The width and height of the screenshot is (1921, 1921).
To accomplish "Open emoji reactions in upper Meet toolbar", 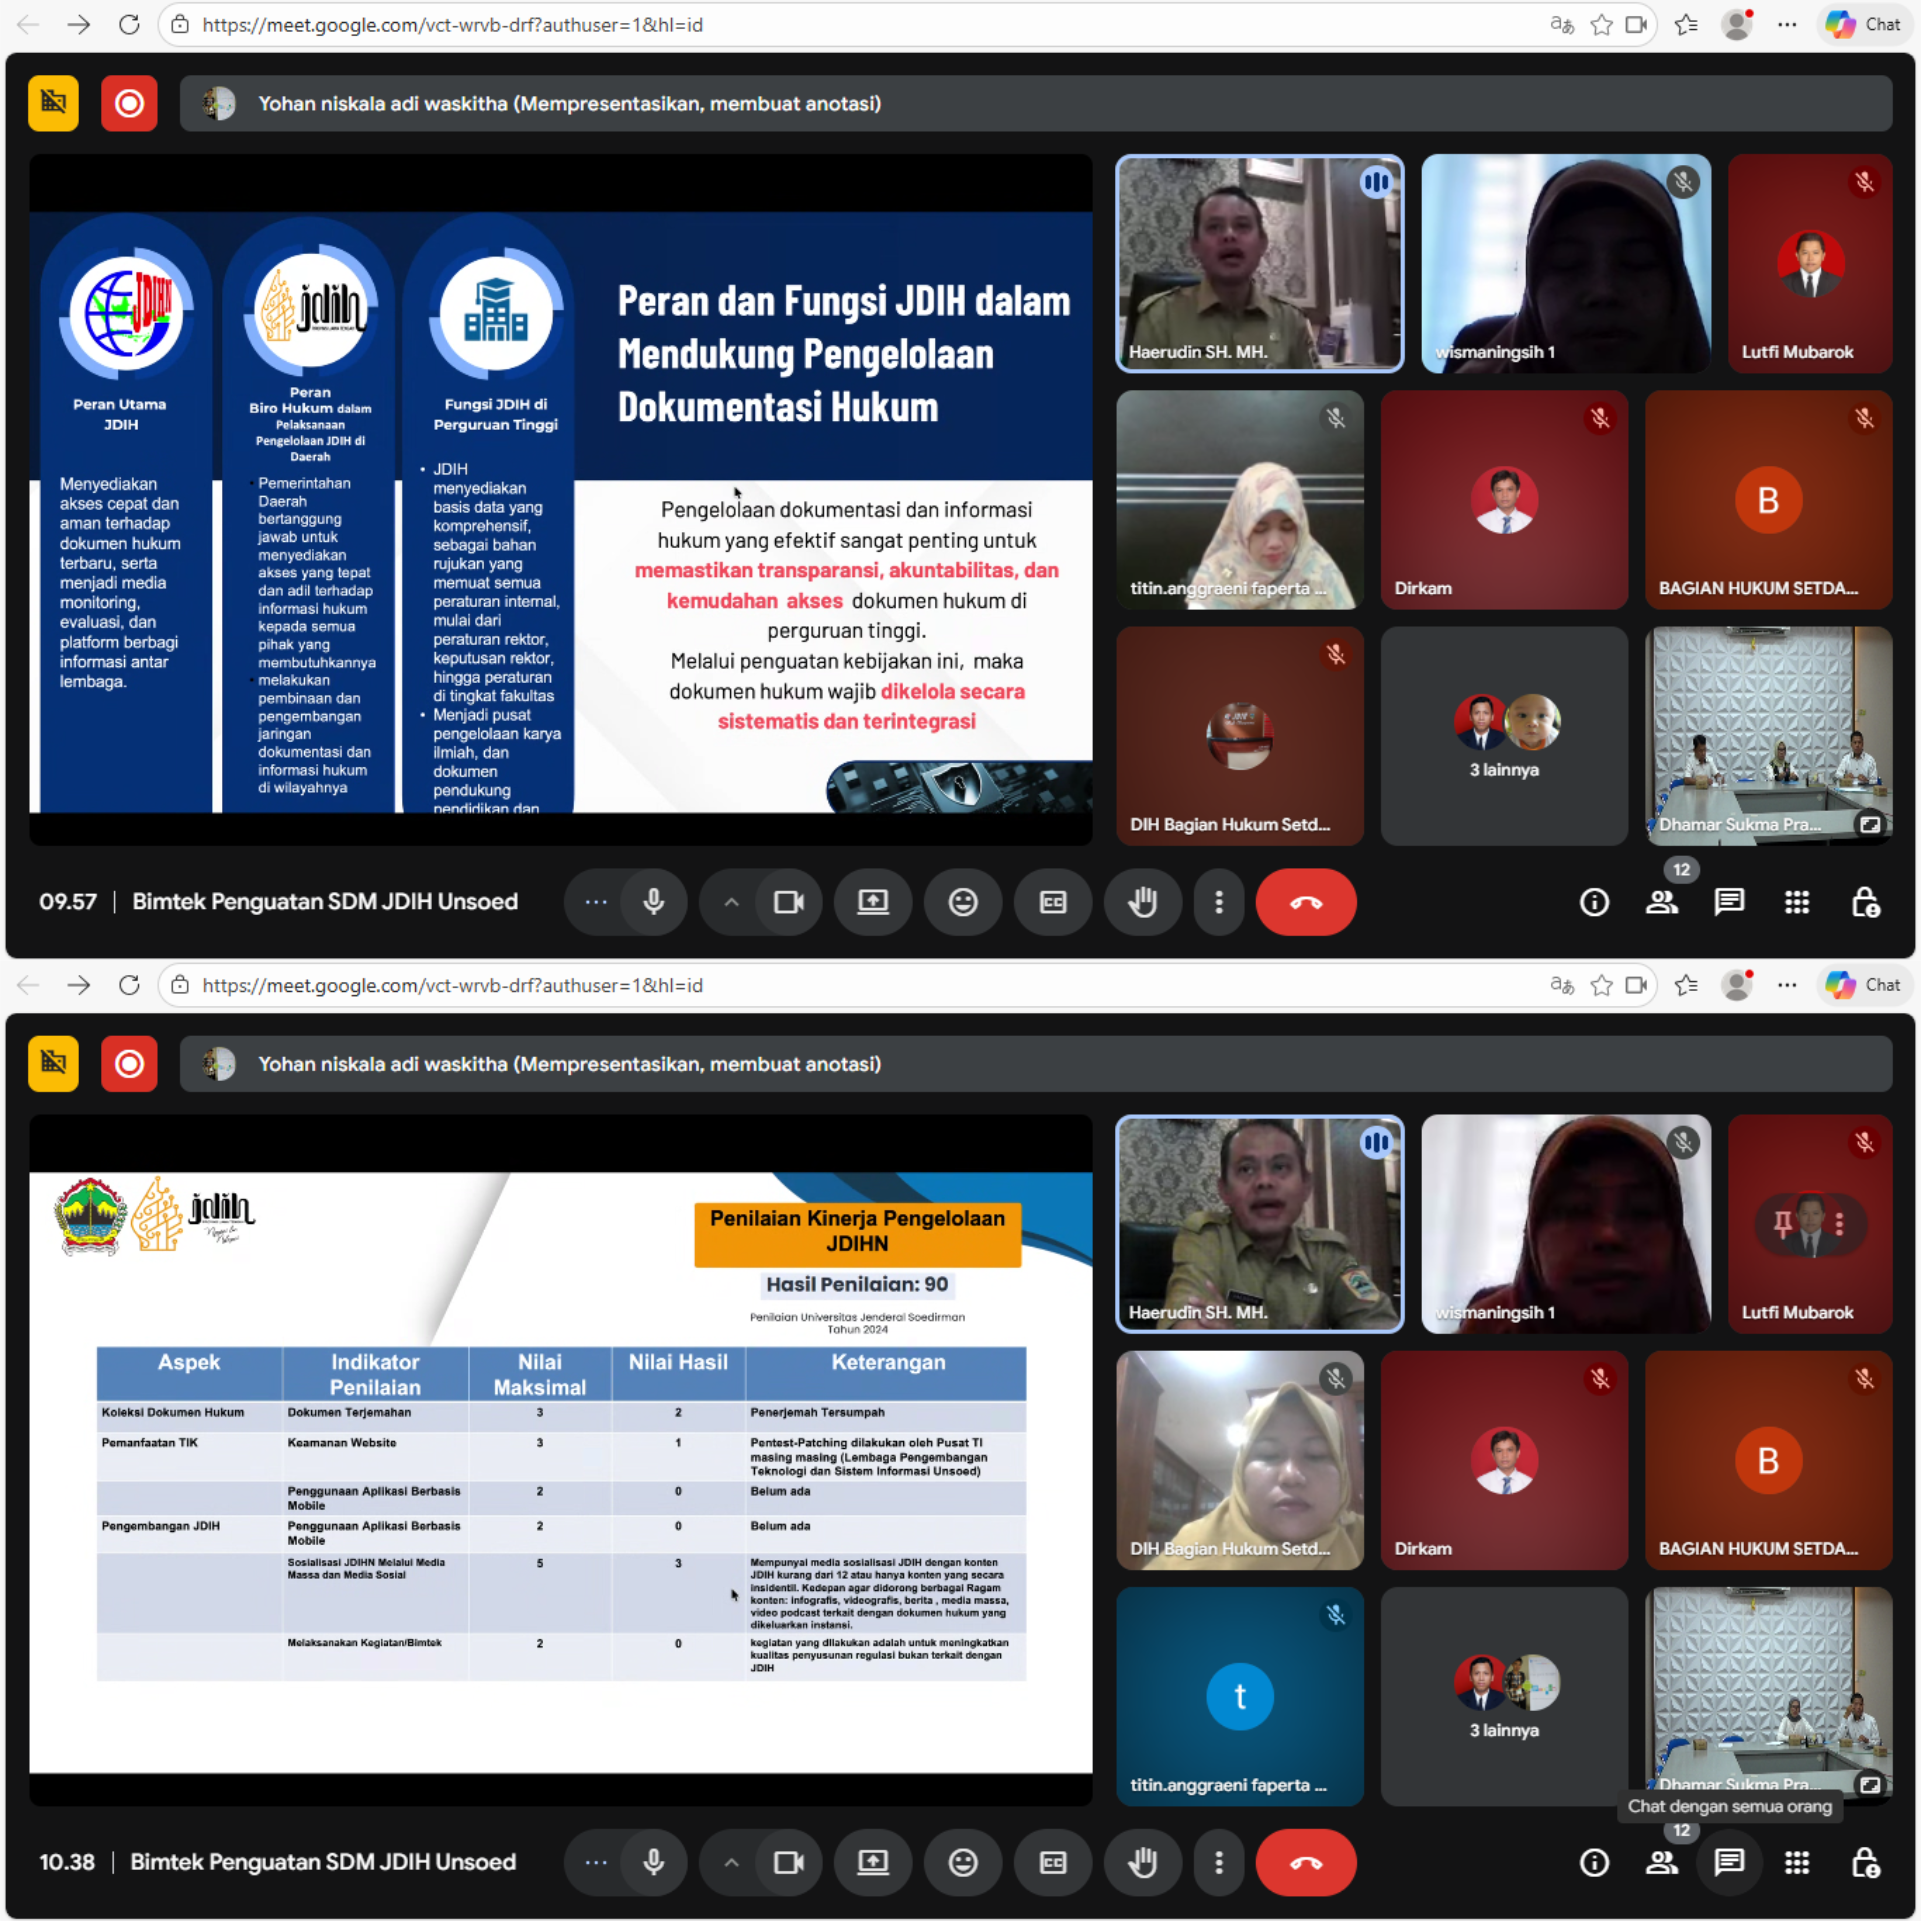I will pyautogui.click(x=962, y=902).
